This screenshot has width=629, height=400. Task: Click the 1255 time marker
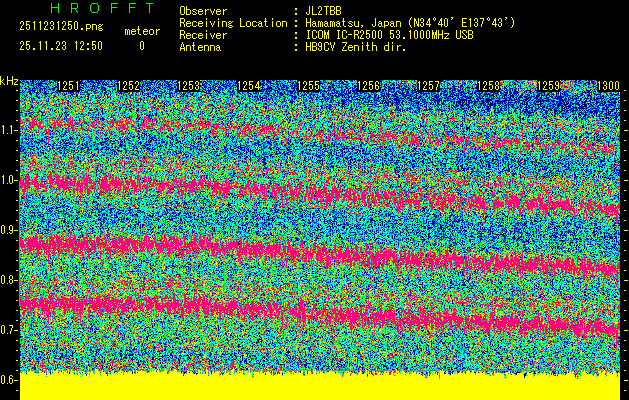309,87
